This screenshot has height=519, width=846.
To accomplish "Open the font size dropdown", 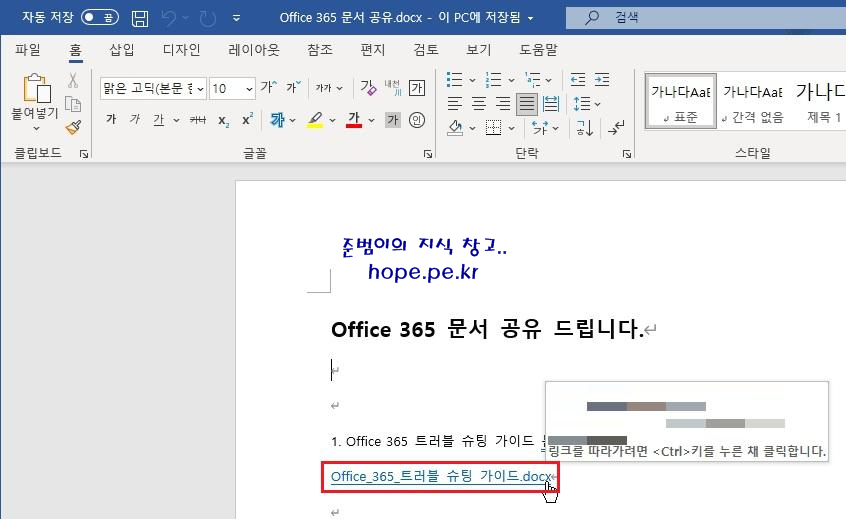I will 249,88.
